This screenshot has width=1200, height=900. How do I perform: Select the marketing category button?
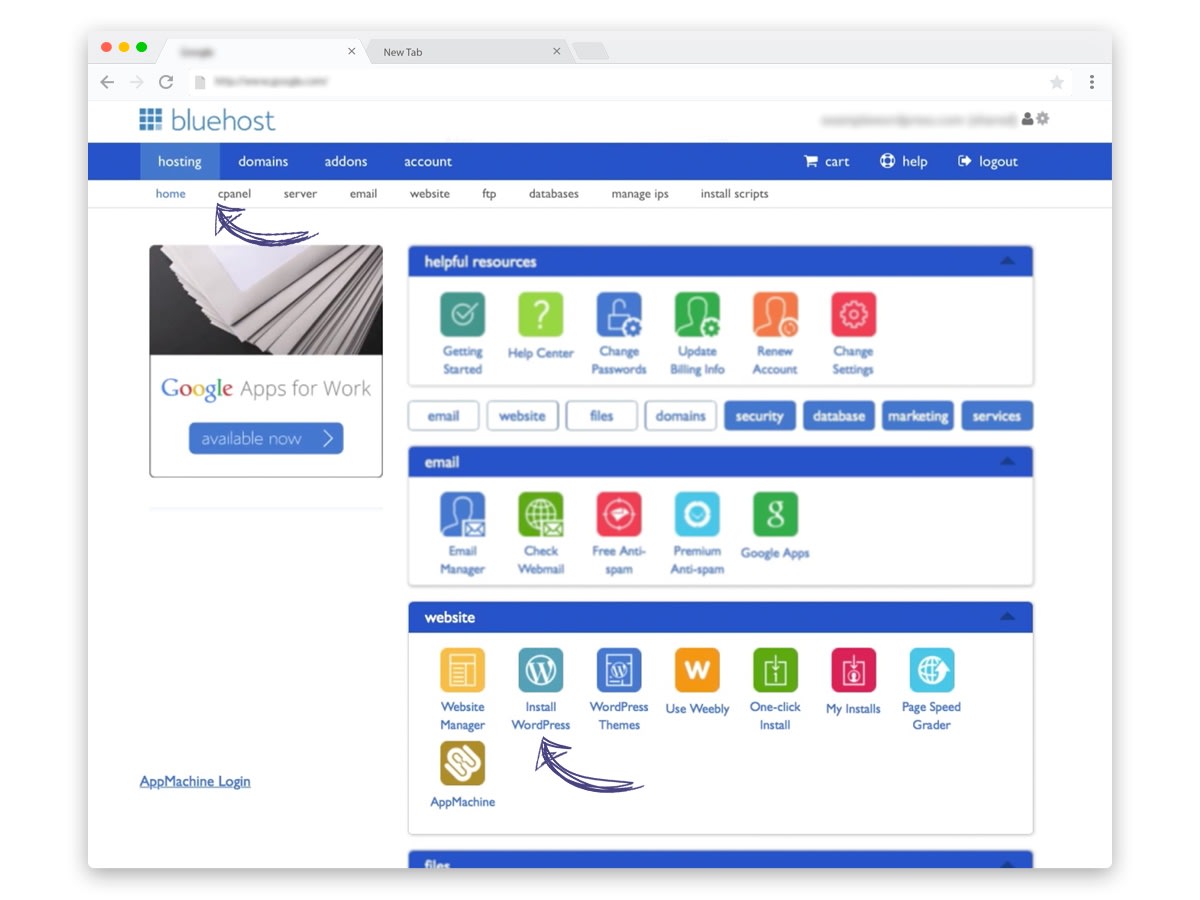(918, 416)
